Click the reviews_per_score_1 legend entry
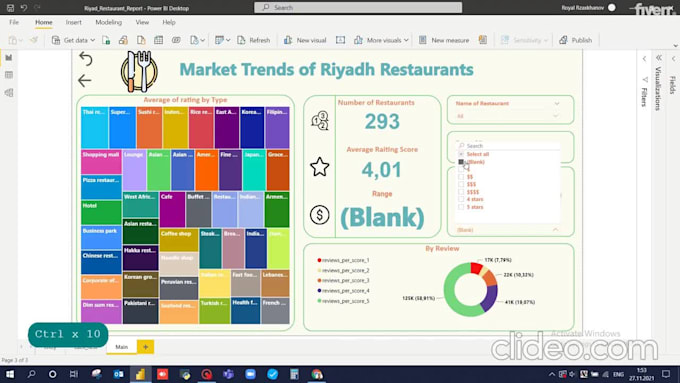The width and height of the screenshot is (680, 383). 343,260
